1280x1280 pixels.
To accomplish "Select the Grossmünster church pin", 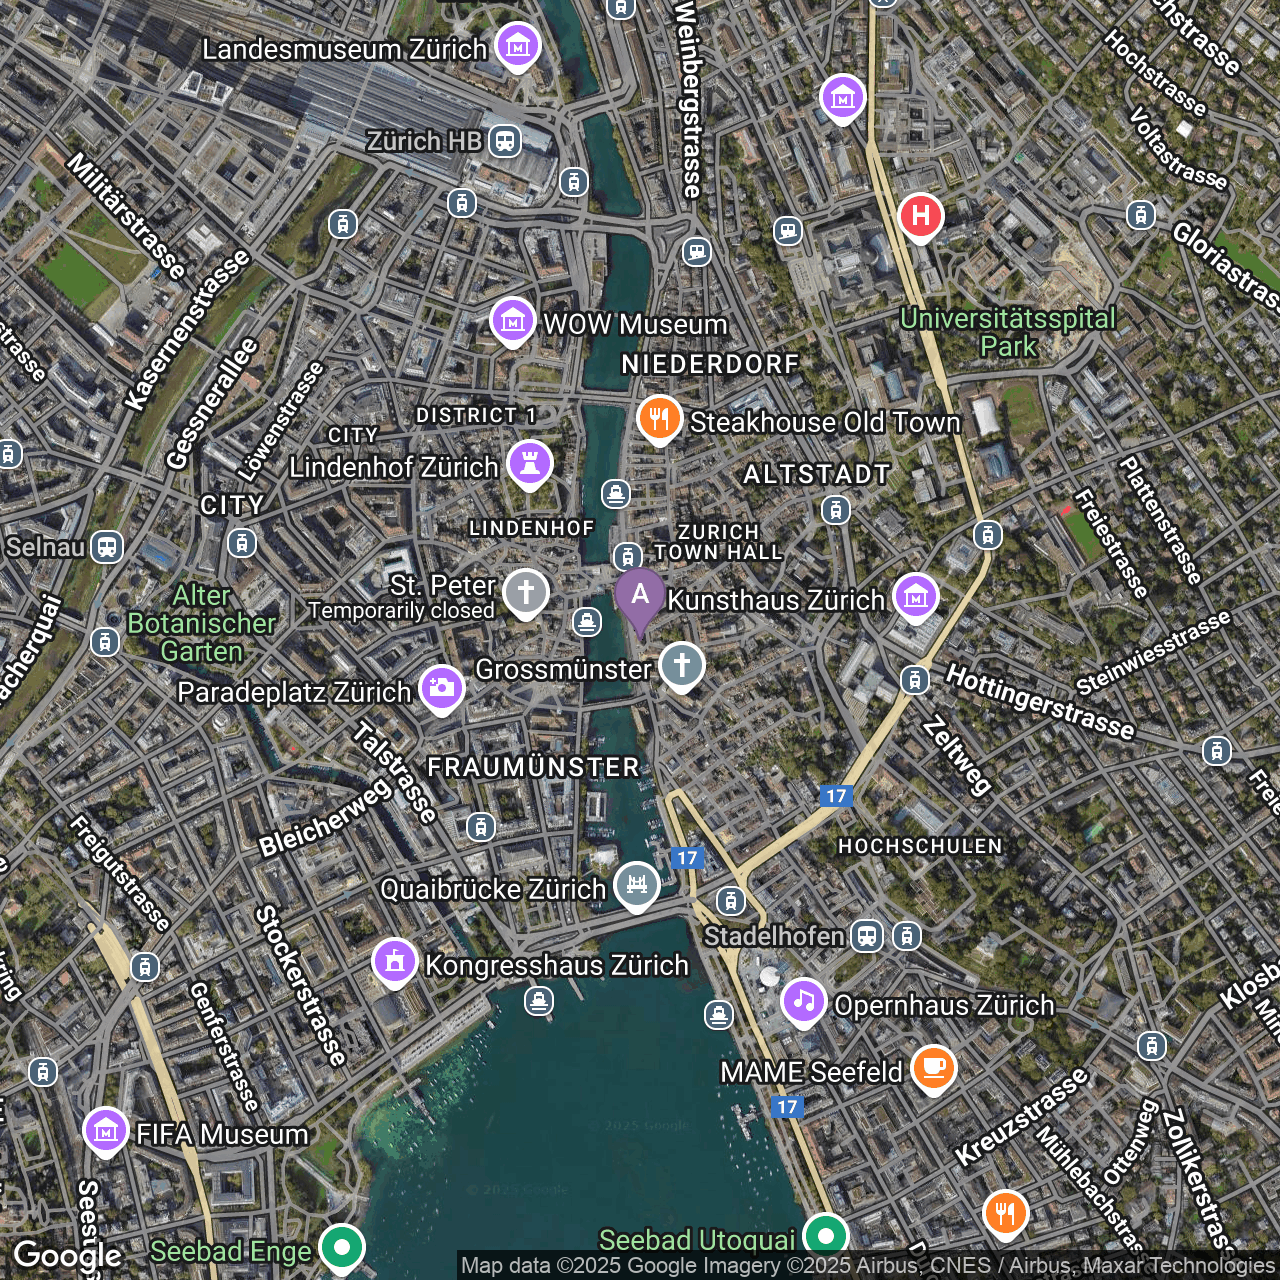I will click(682, 667).
